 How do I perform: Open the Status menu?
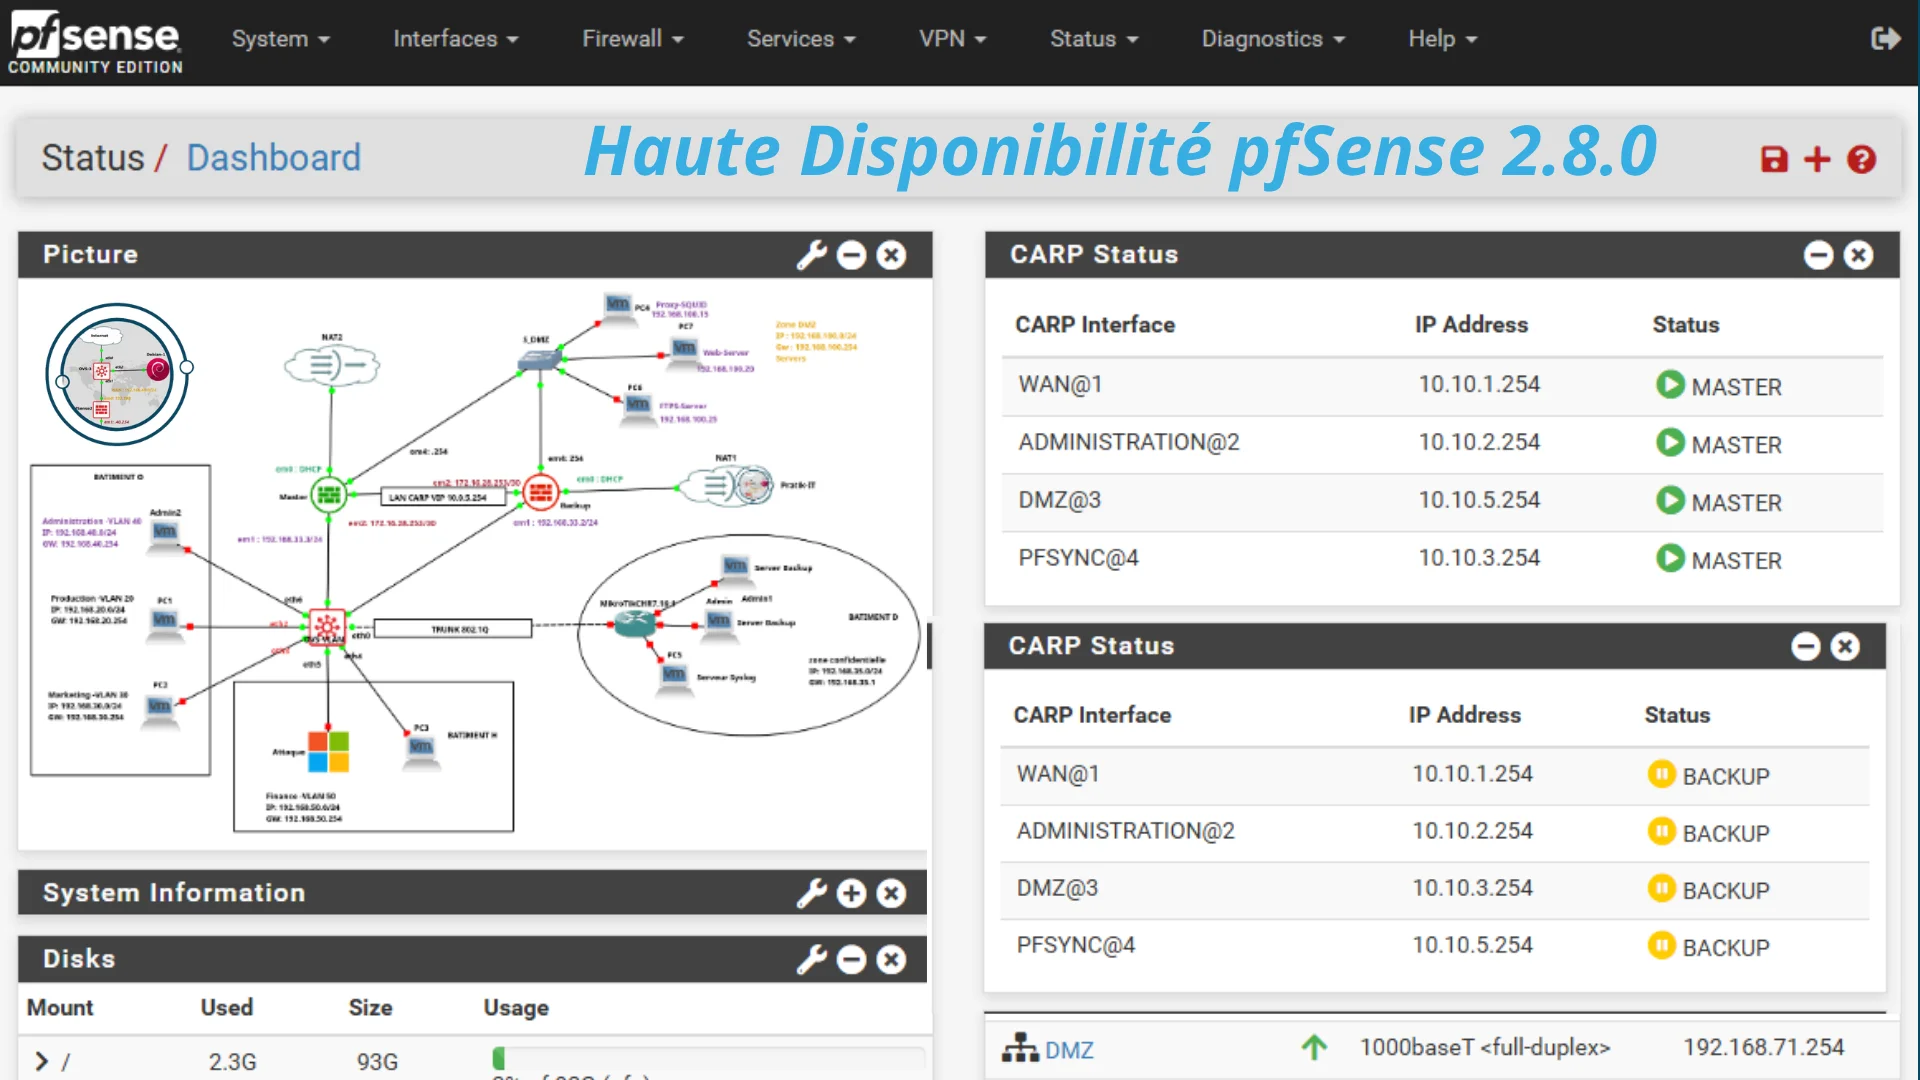pos(1094,39)
